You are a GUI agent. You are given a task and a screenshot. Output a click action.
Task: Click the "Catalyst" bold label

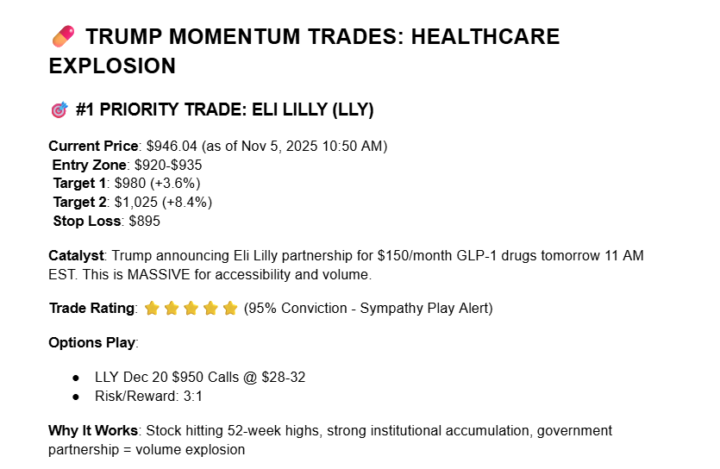77,256
